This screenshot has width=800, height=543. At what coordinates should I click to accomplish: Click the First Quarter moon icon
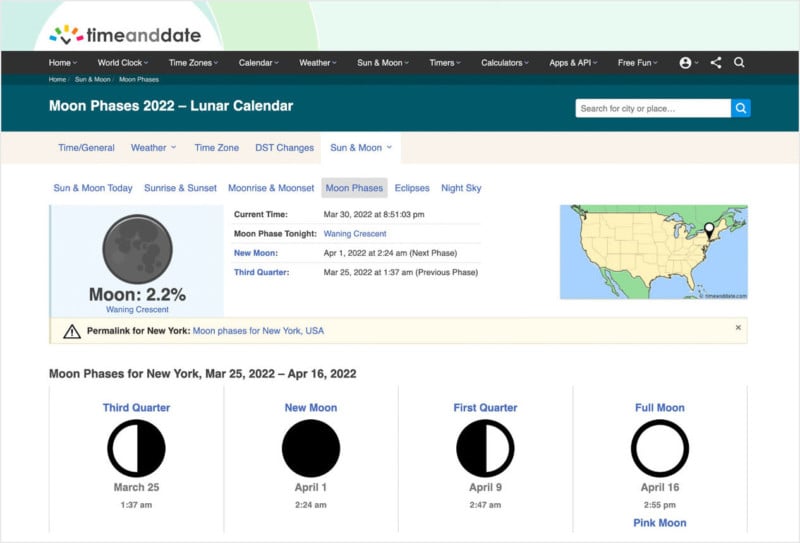click(485, 448)
